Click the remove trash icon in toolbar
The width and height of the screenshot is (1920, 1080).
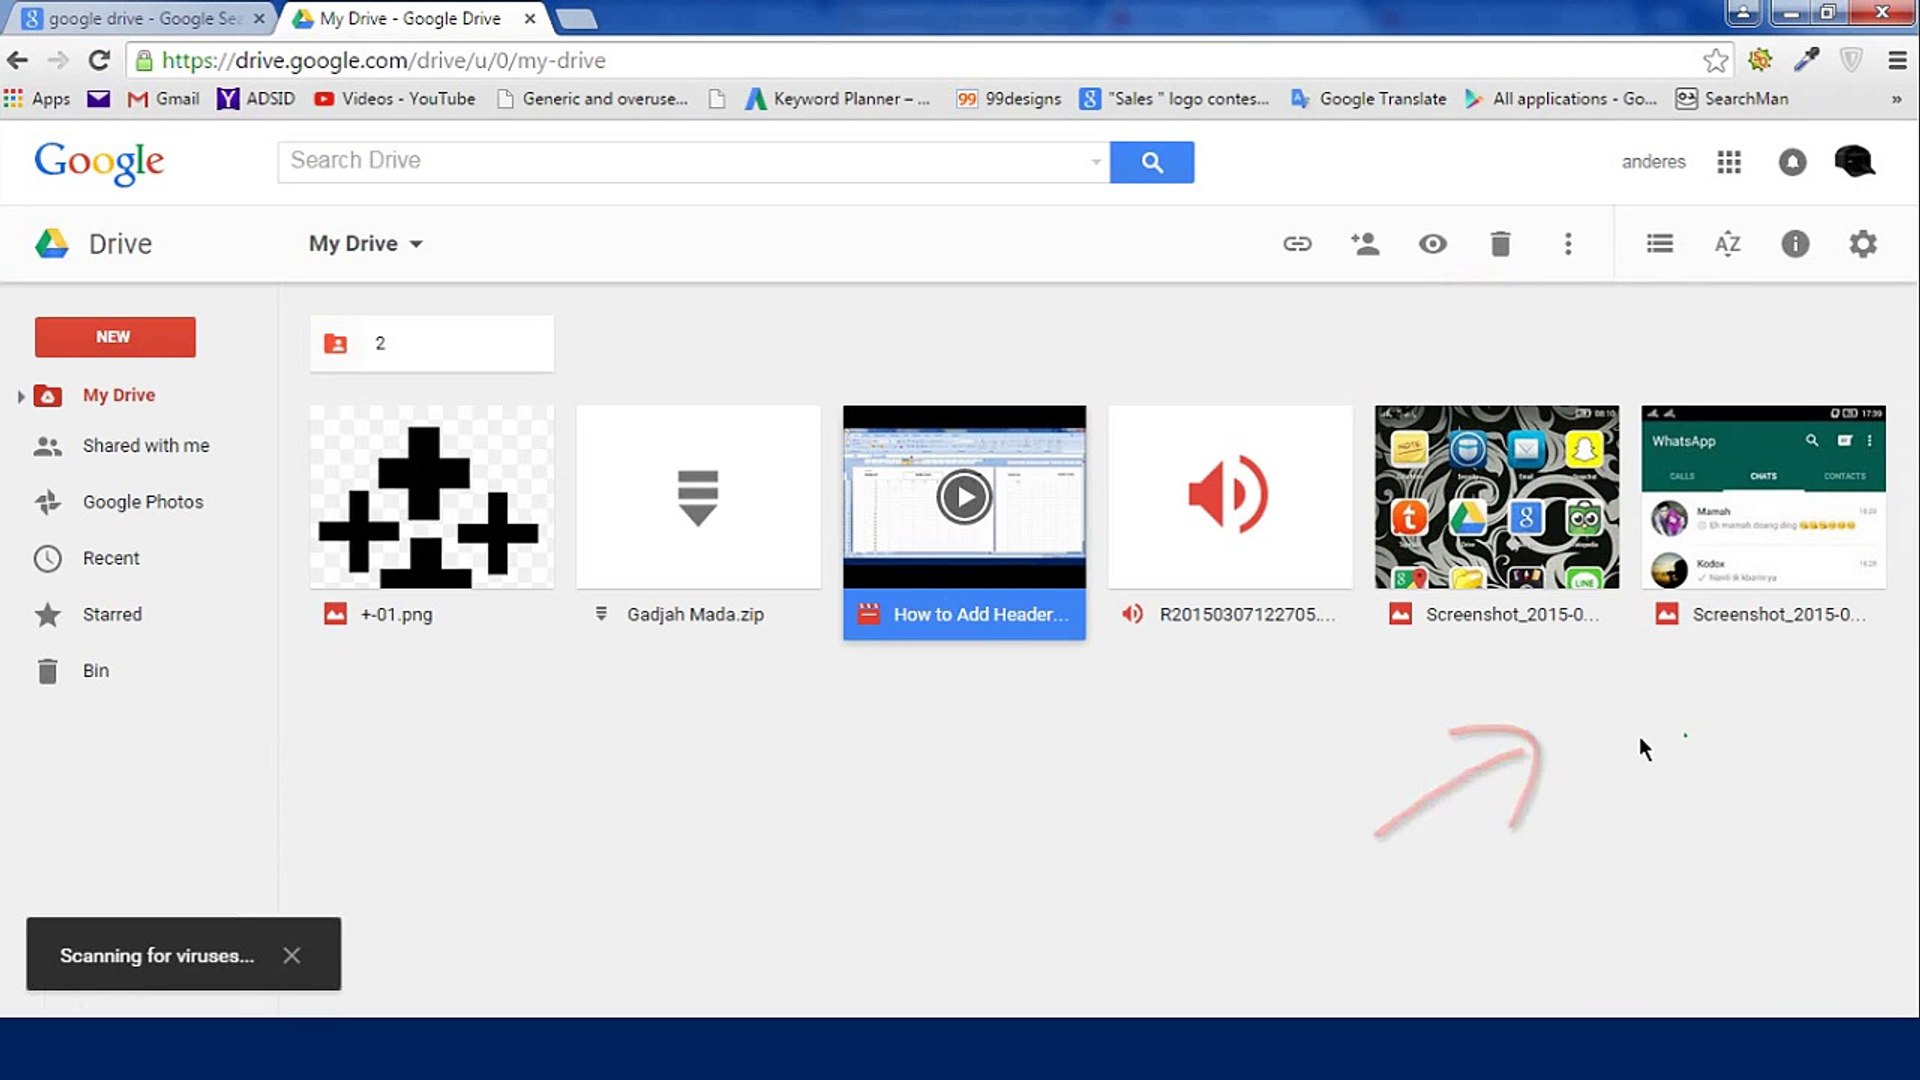coord(1500,244)
